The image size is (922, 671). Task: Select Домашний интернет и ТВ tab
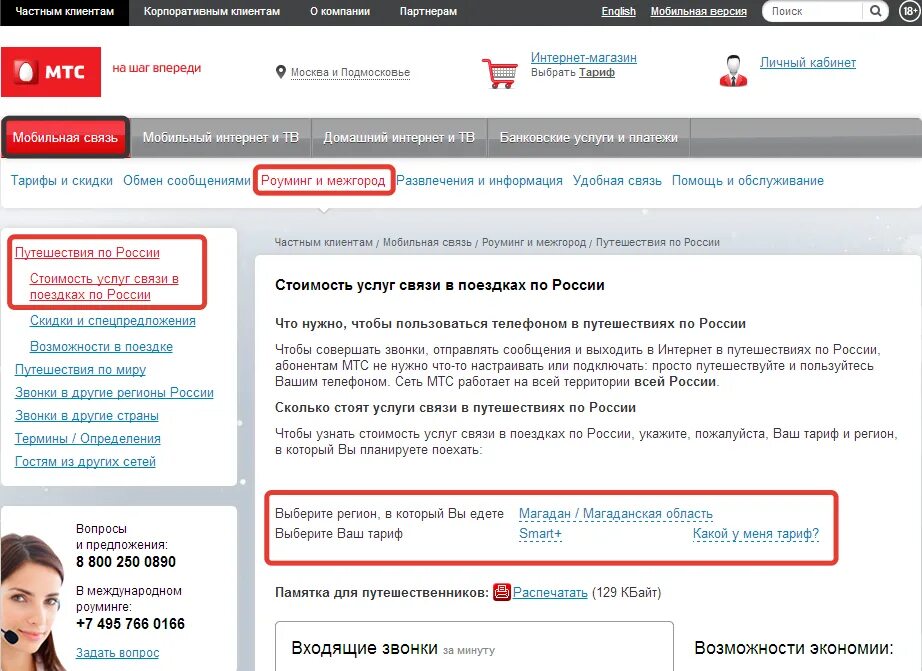pyautogui.click(x=399, y=138)
